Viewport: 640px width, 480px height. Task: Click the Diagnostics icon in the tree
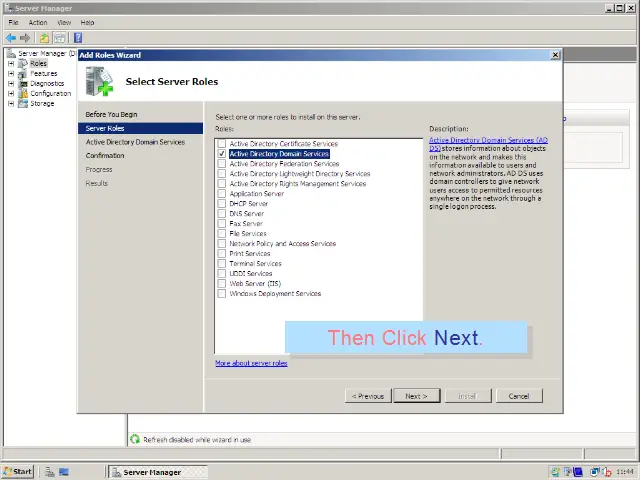tap(23, 84)
